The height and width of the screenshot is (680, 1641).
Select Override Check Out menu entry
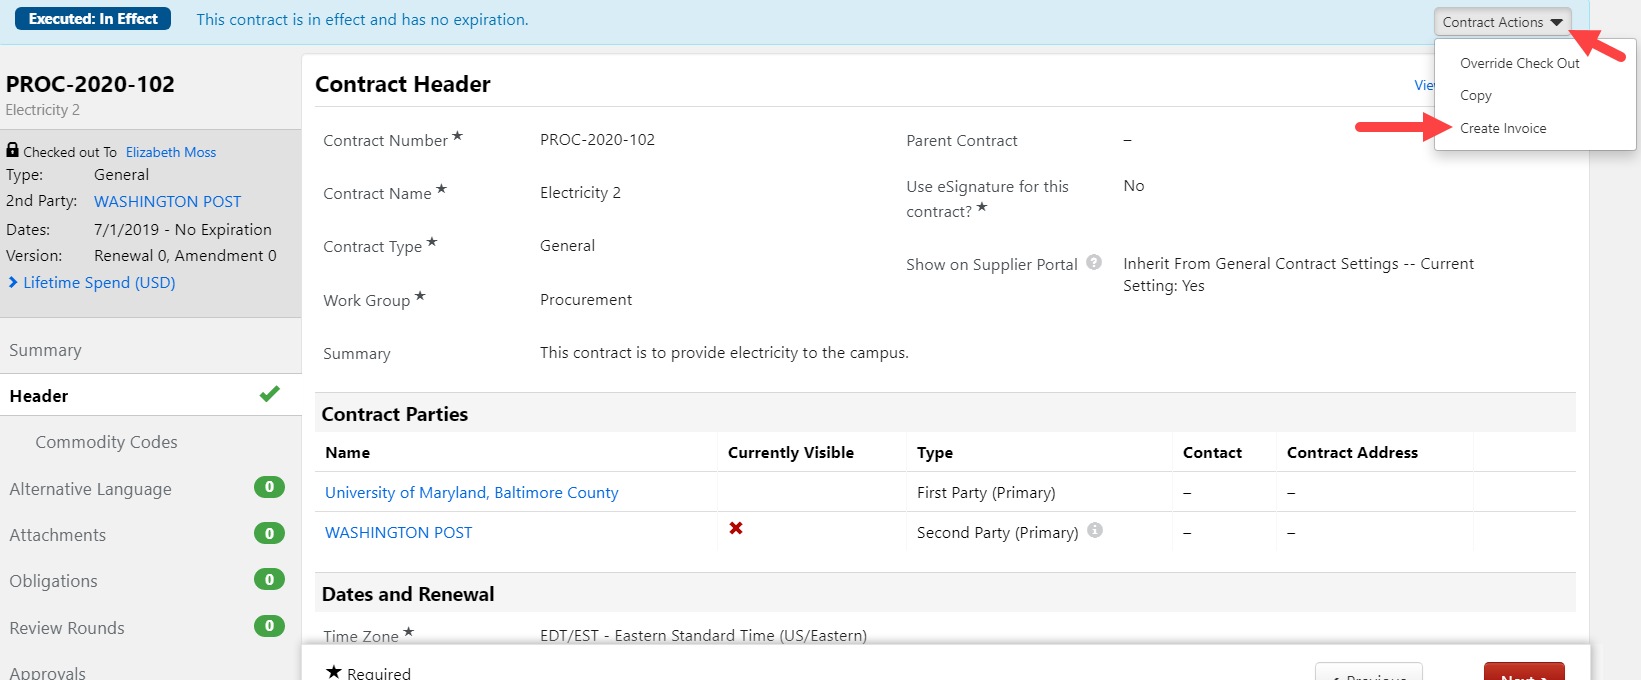click(x=1519, y=63)
